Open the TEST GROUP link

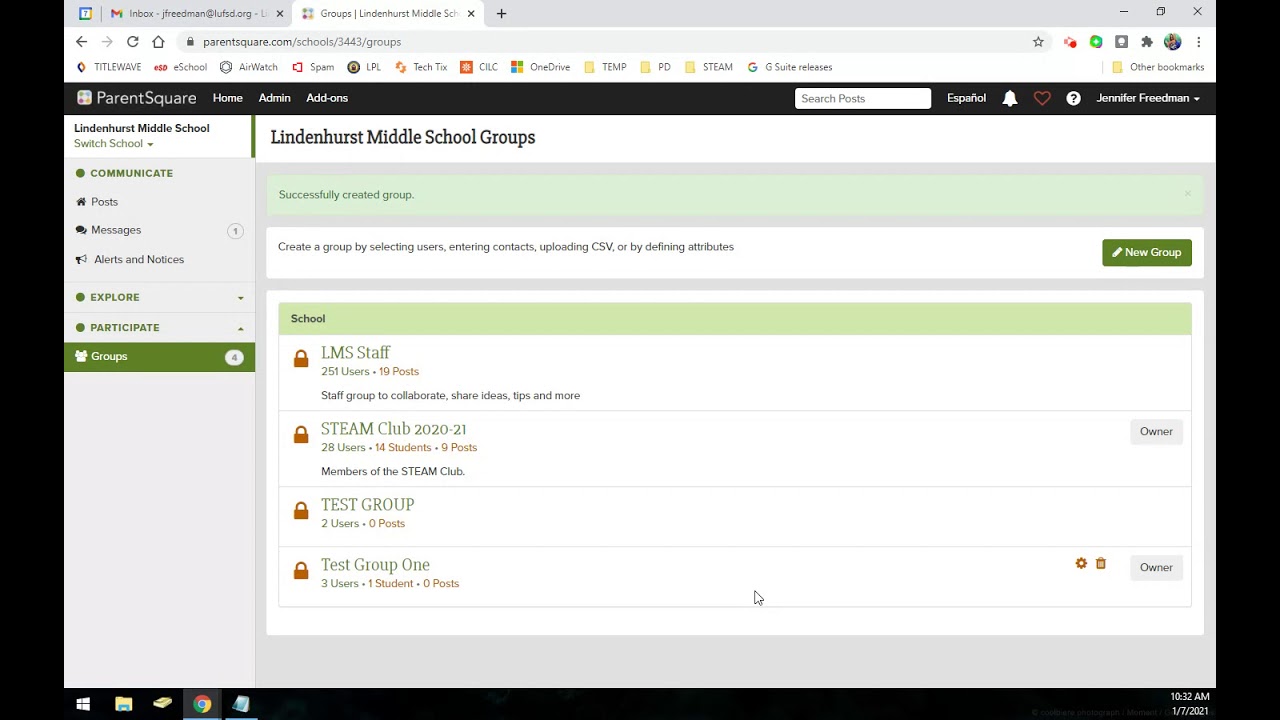[x=367, y=505]
